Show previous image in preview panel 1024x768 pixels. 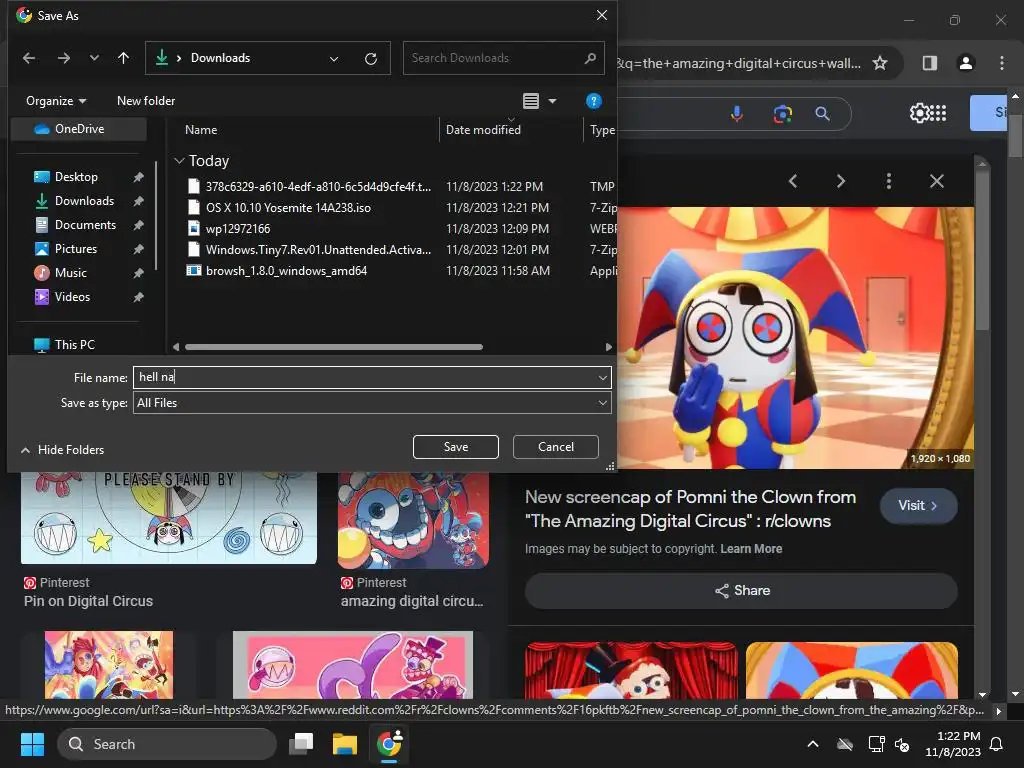tap(793, 182)
